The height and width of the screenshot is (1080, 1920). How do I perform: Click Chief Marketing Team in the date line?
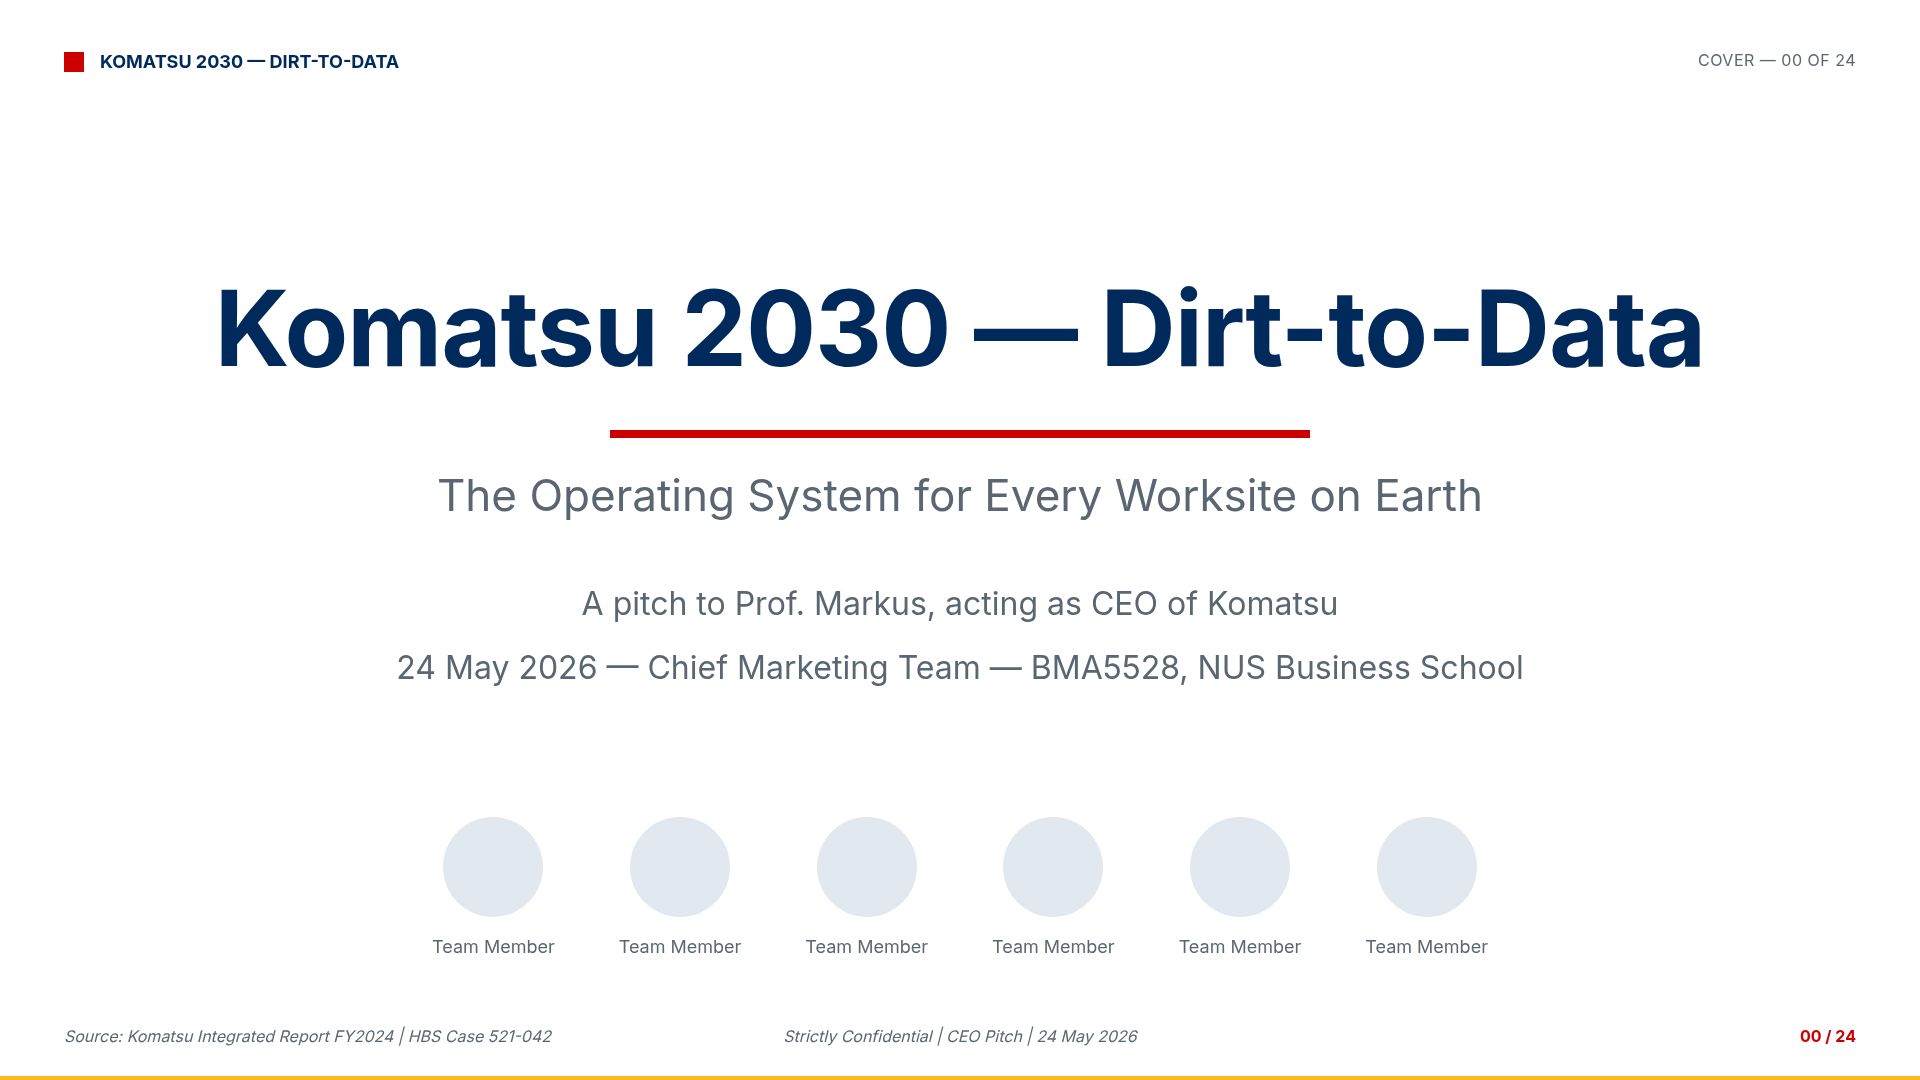[814, 668]
